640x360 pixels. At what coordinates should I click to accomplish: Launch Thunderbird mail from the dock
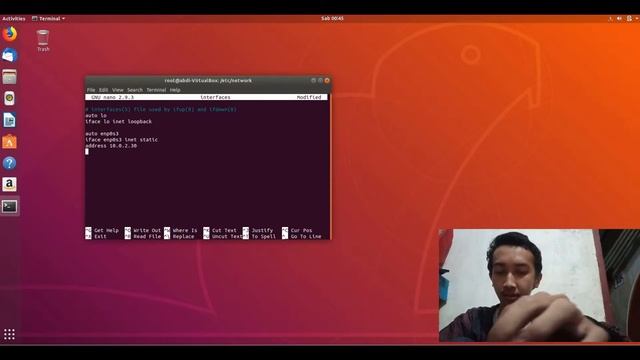[x=9, y=55]
